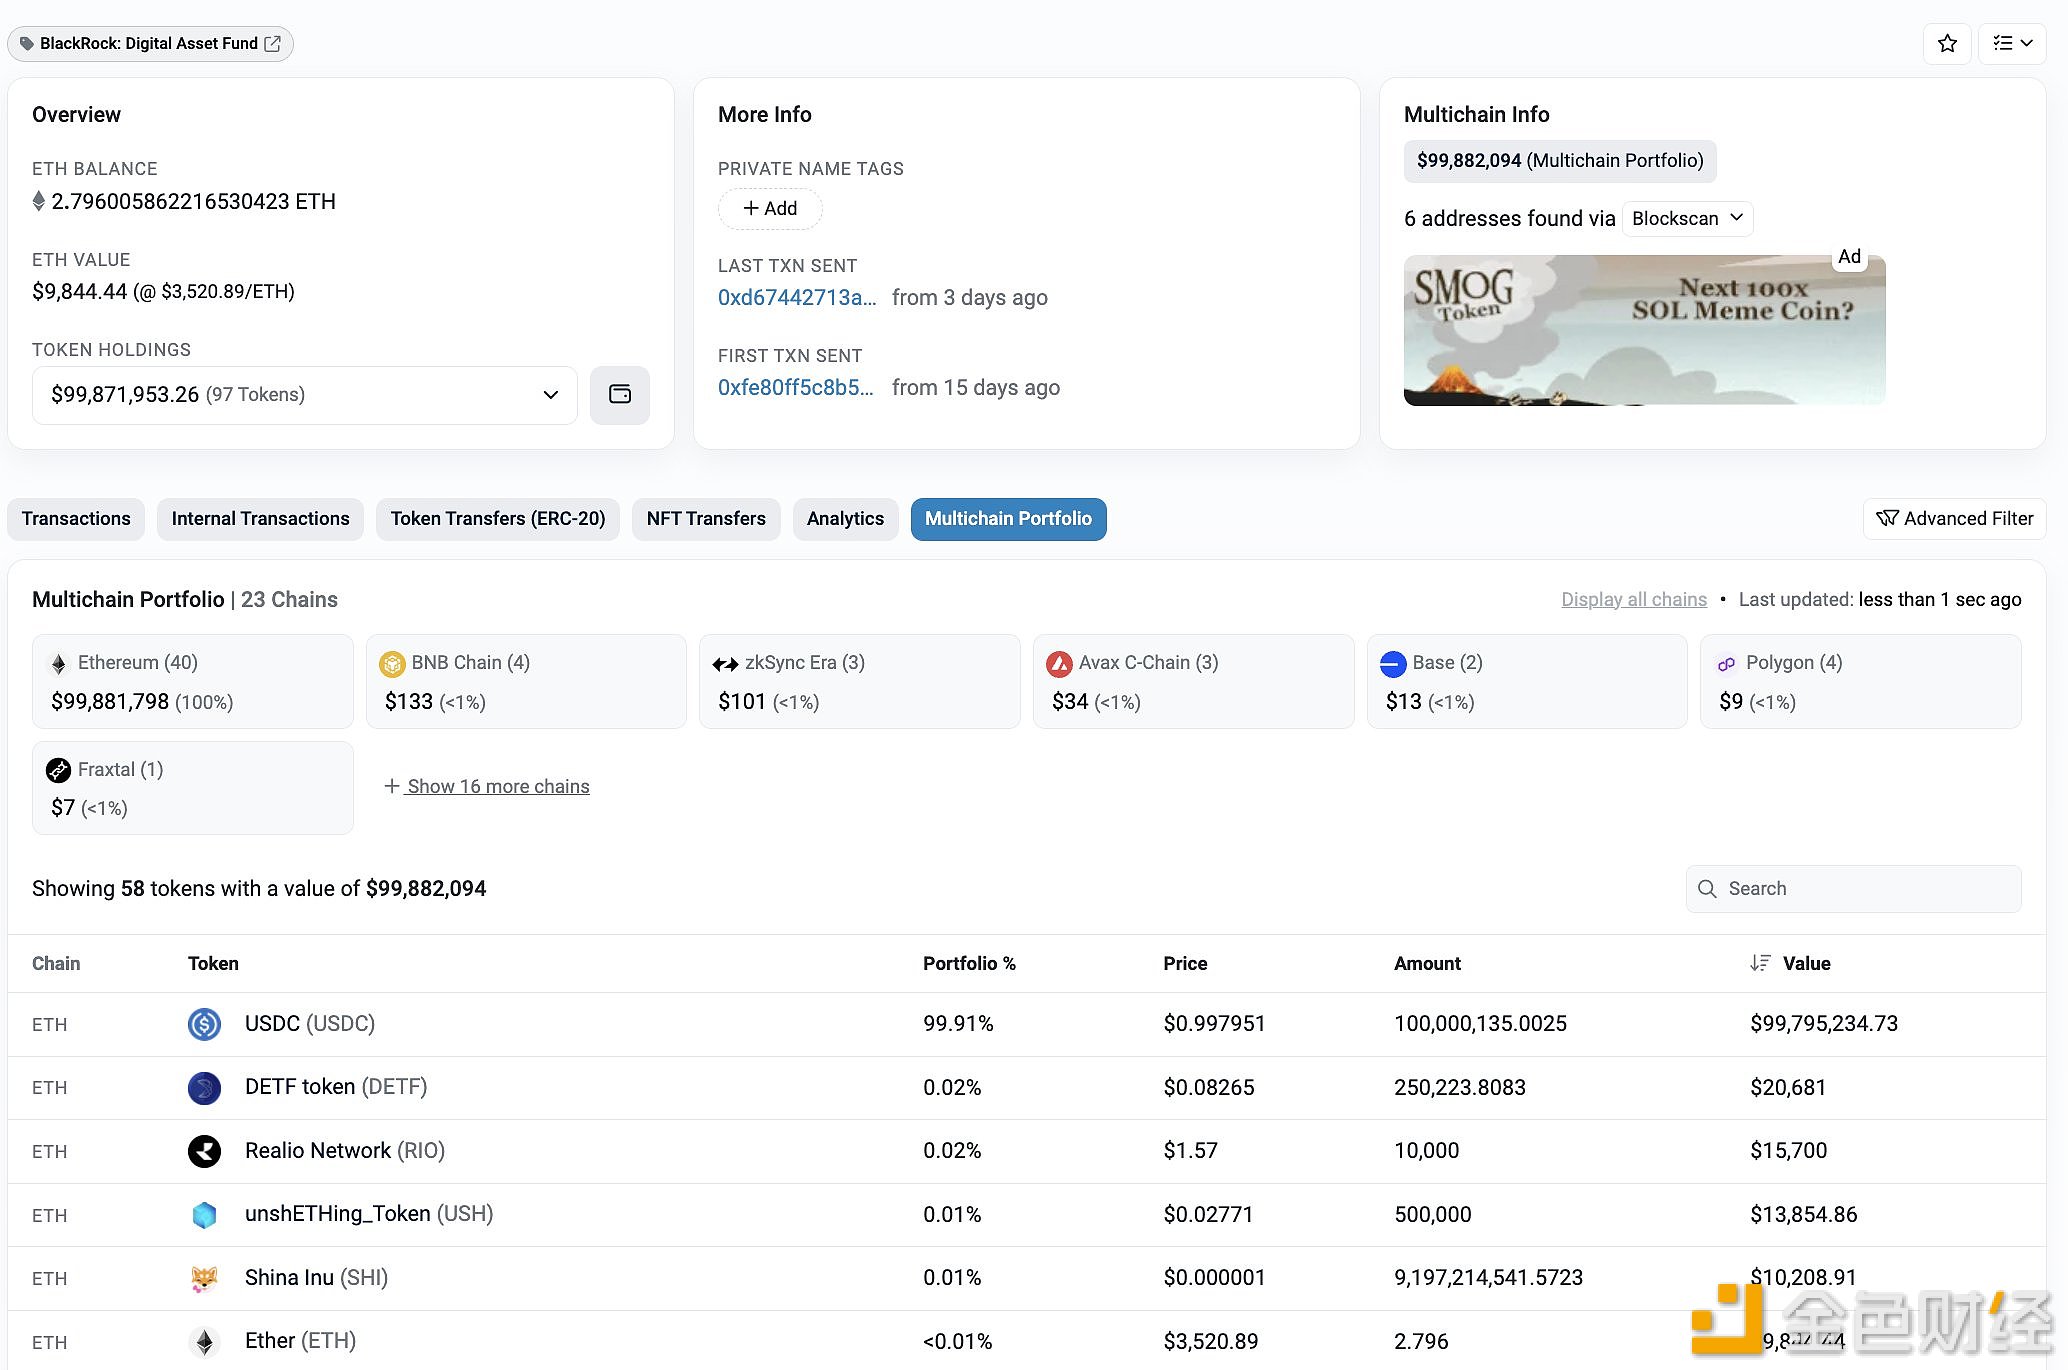
Task: Open the list view options dropdown
Action: (x=2012, y=44)
